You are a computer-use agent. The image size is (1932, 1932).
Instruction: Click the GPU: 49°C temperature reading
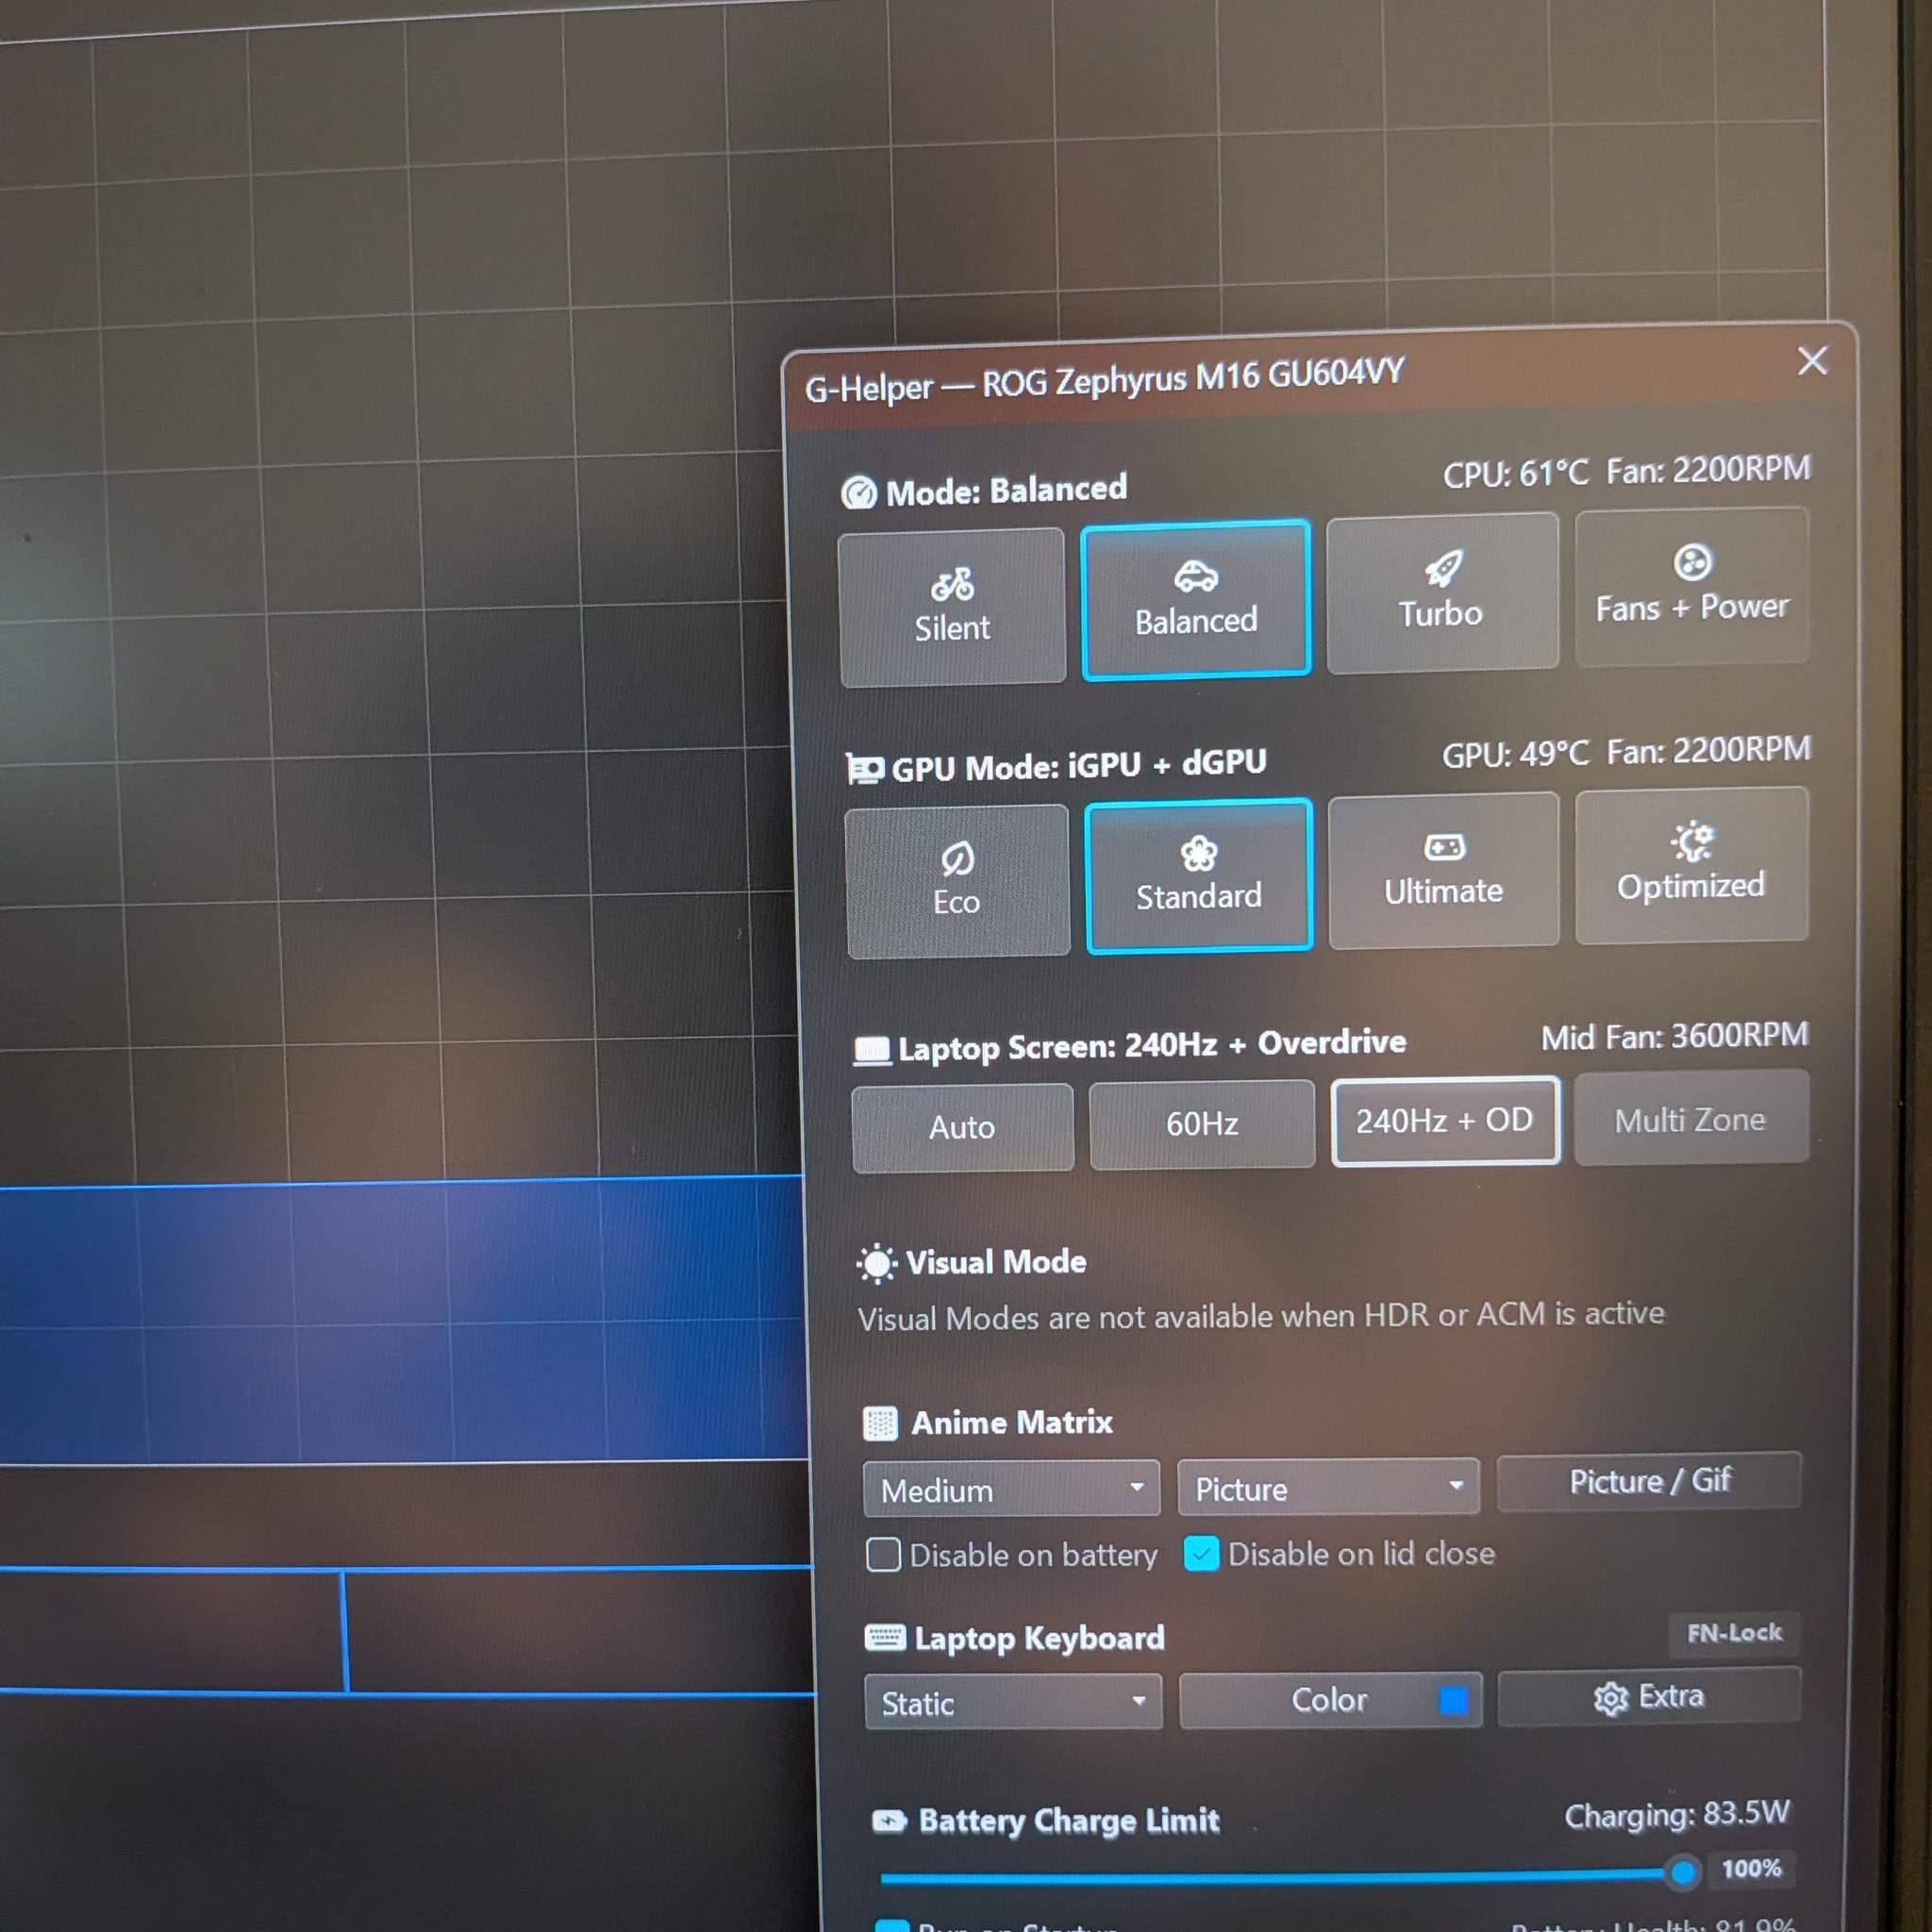coord(1515,754)
